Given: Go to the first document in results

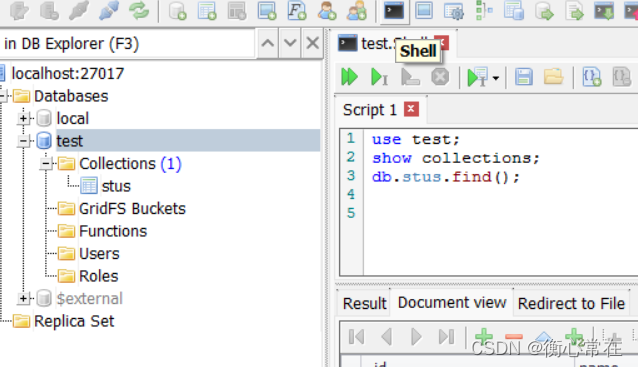Looking at the screenshot, I should (x=356, y=337).
